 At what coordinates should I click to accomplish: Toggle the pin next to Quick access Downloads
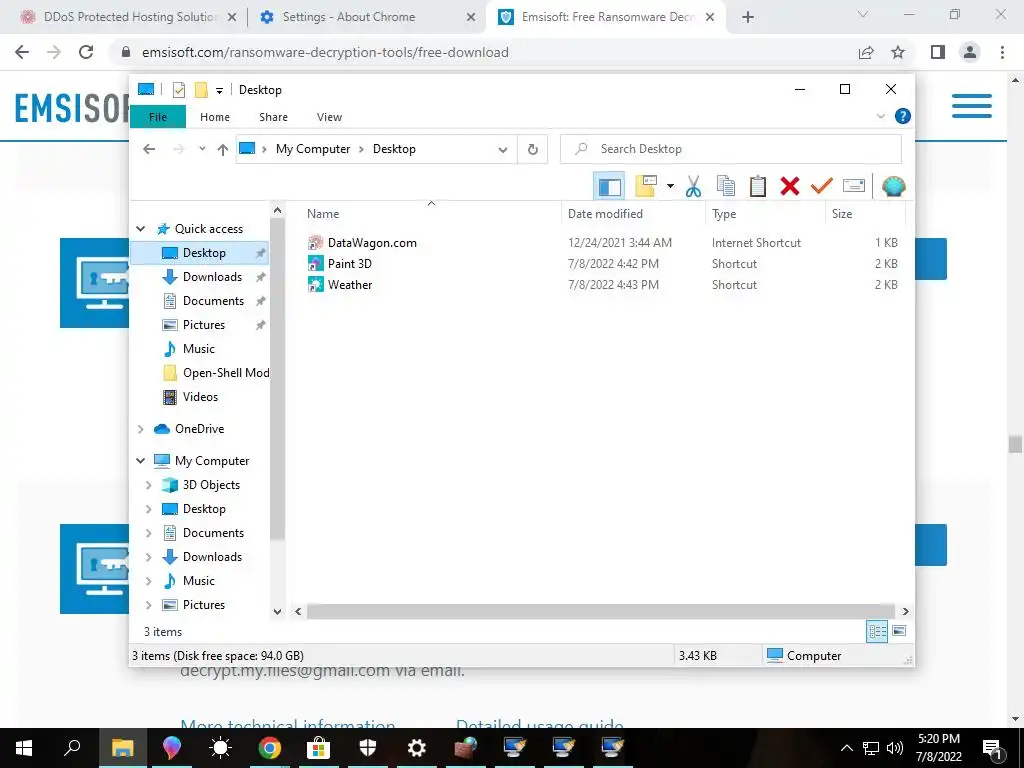[x=261, y=277]
